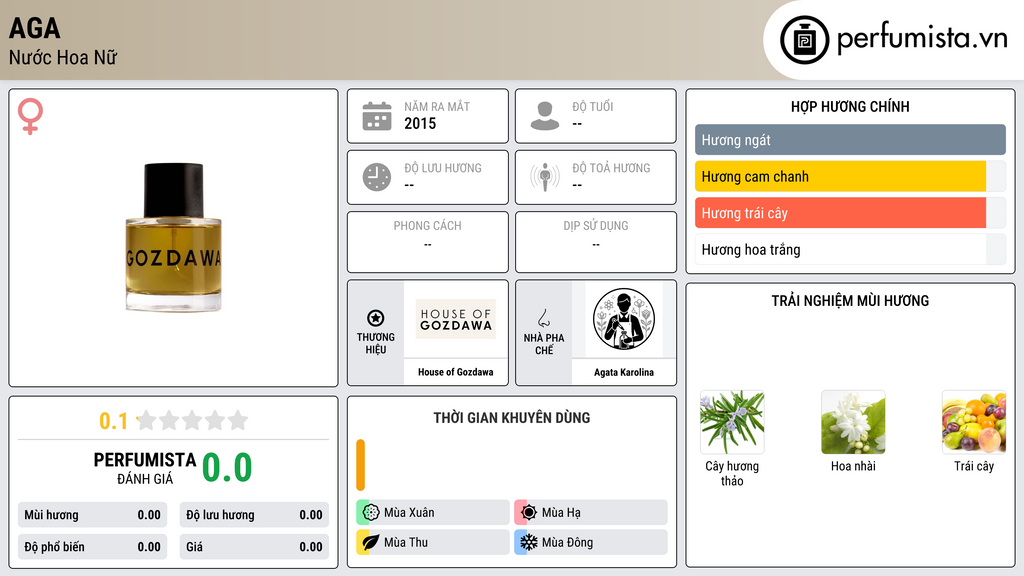Click the Phong cách card
Screen dimensions: 1024x576
point(428,242)
